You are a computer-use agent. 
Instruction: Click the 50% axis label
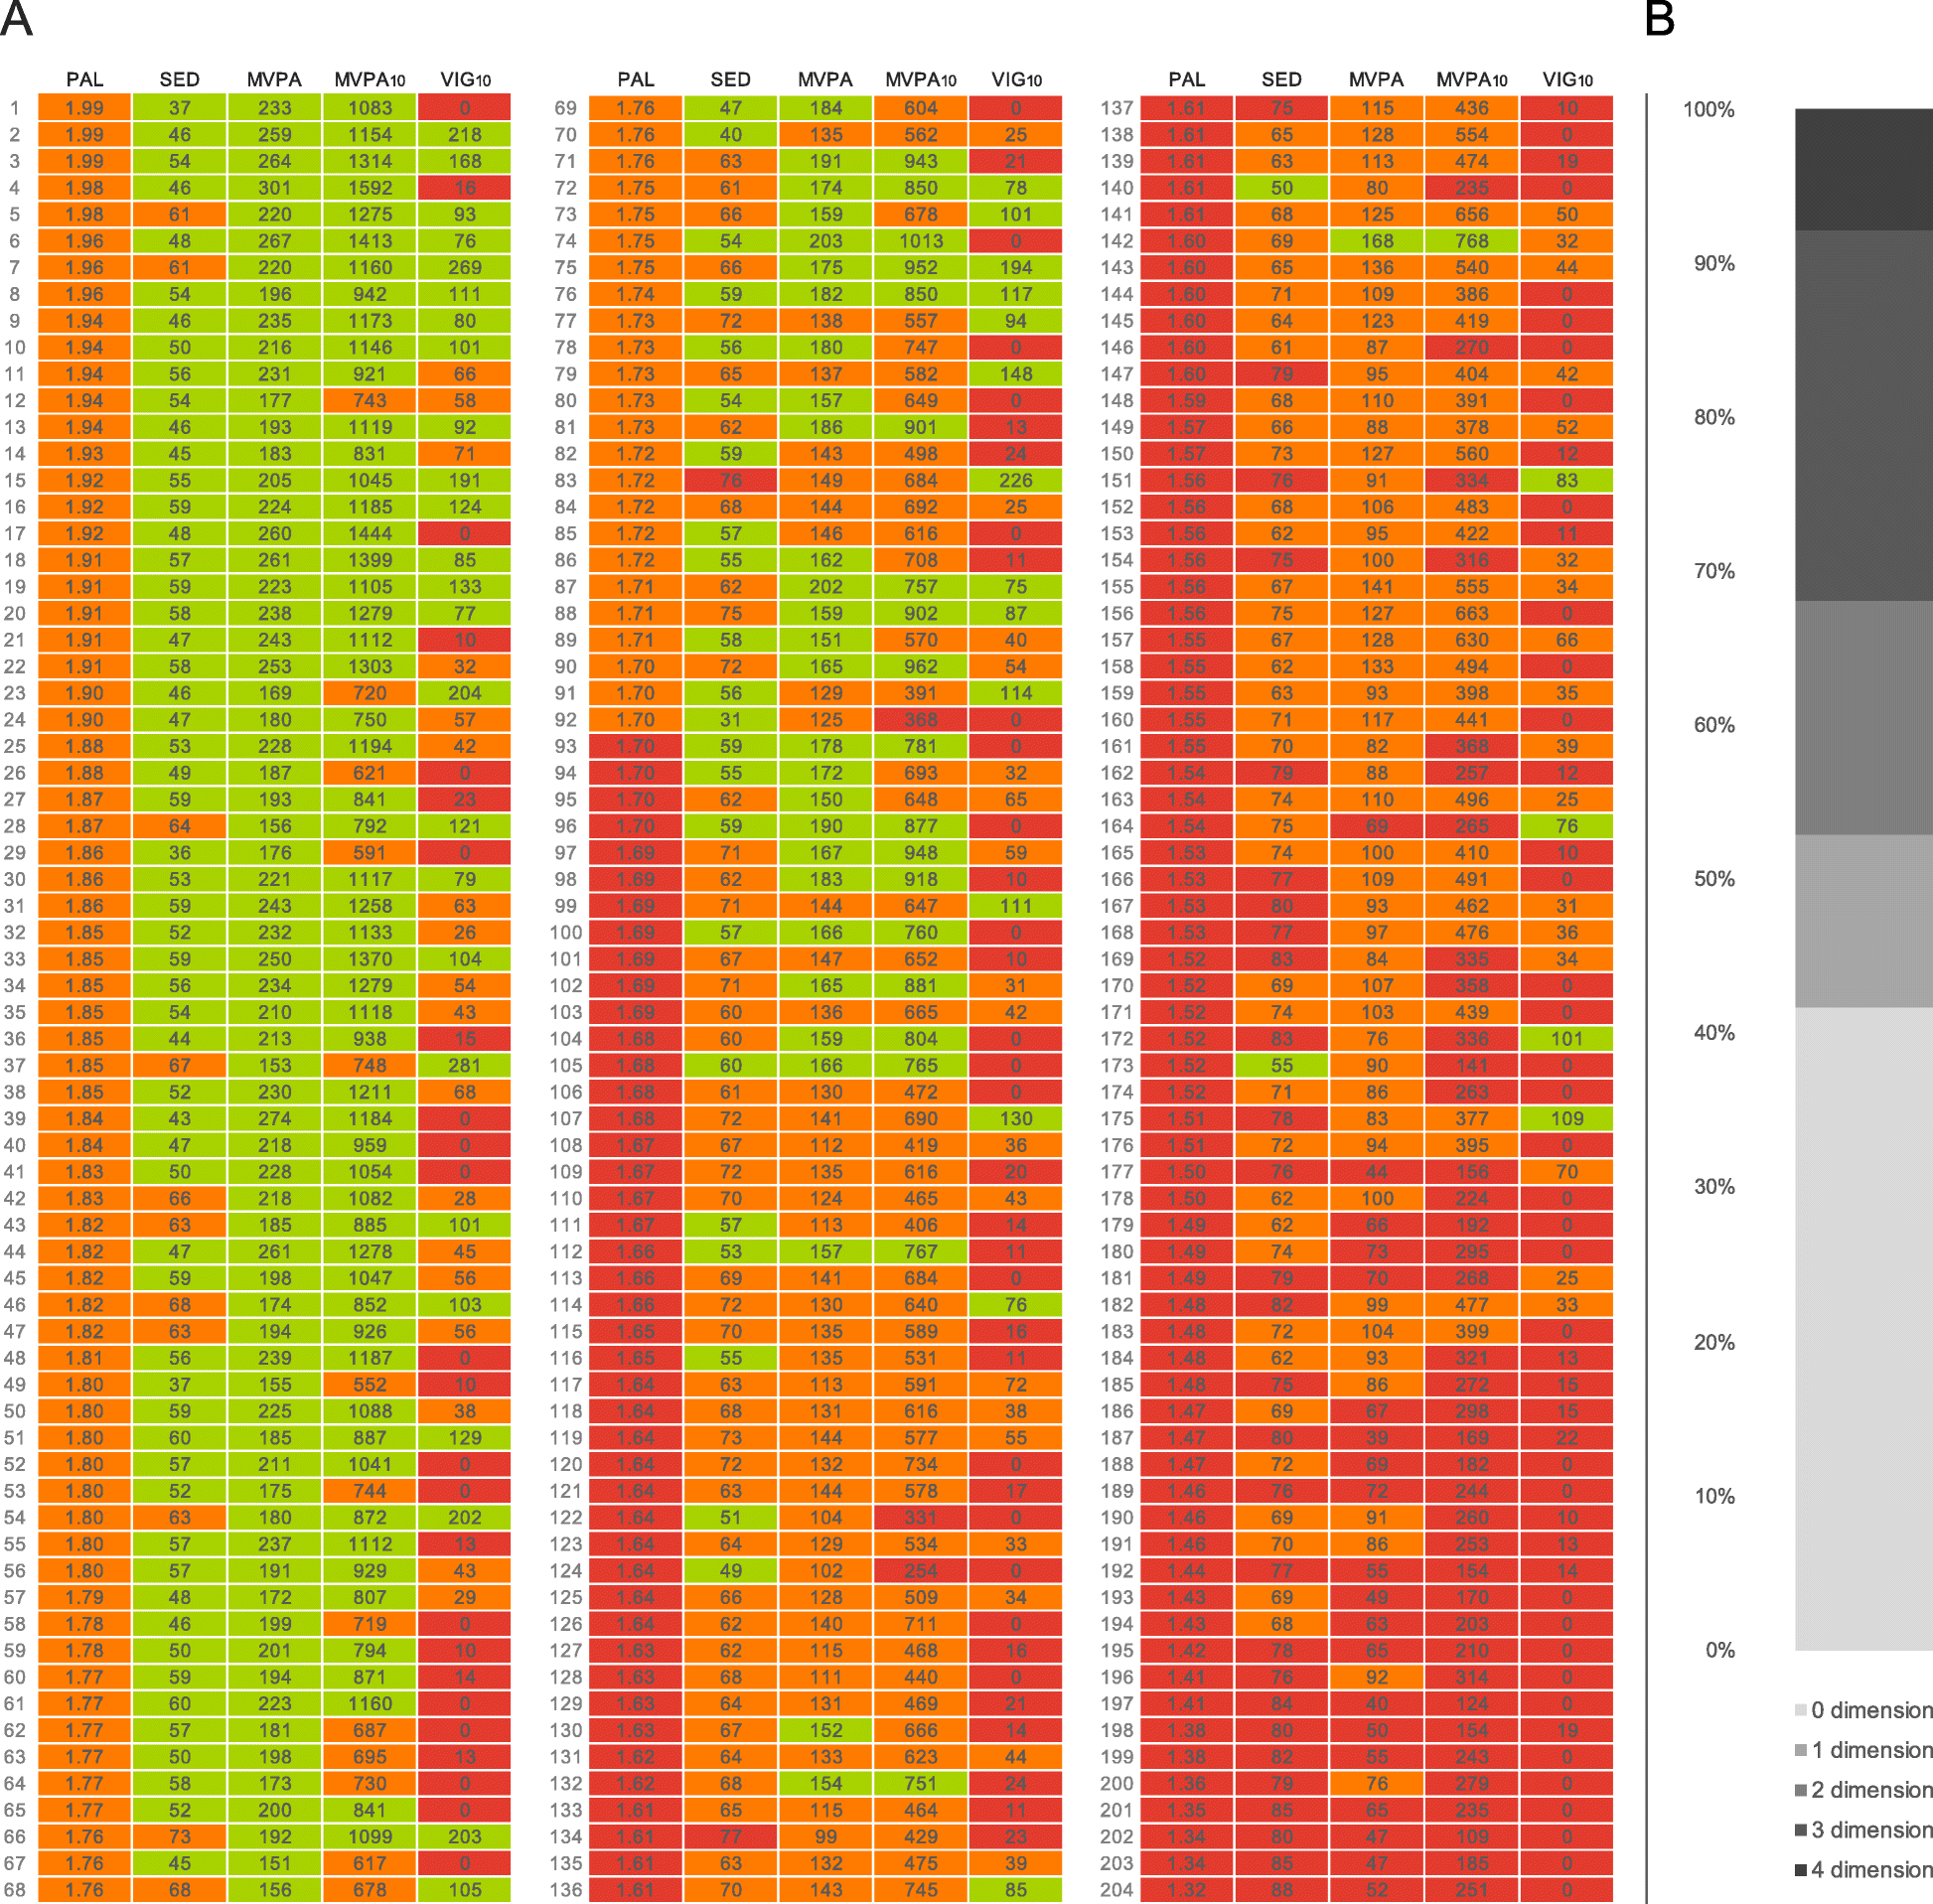tap(1714, 880)
